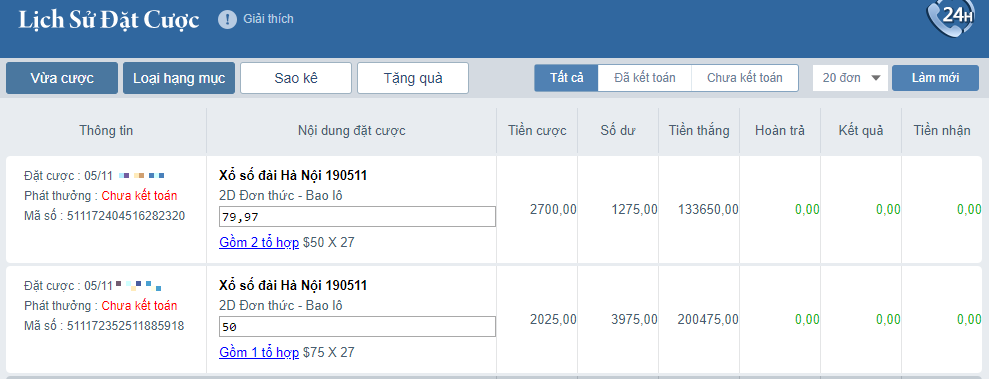Filter by Đã kết toán status
Viewport: 989px width, 379px height.
tap(645, 78)
